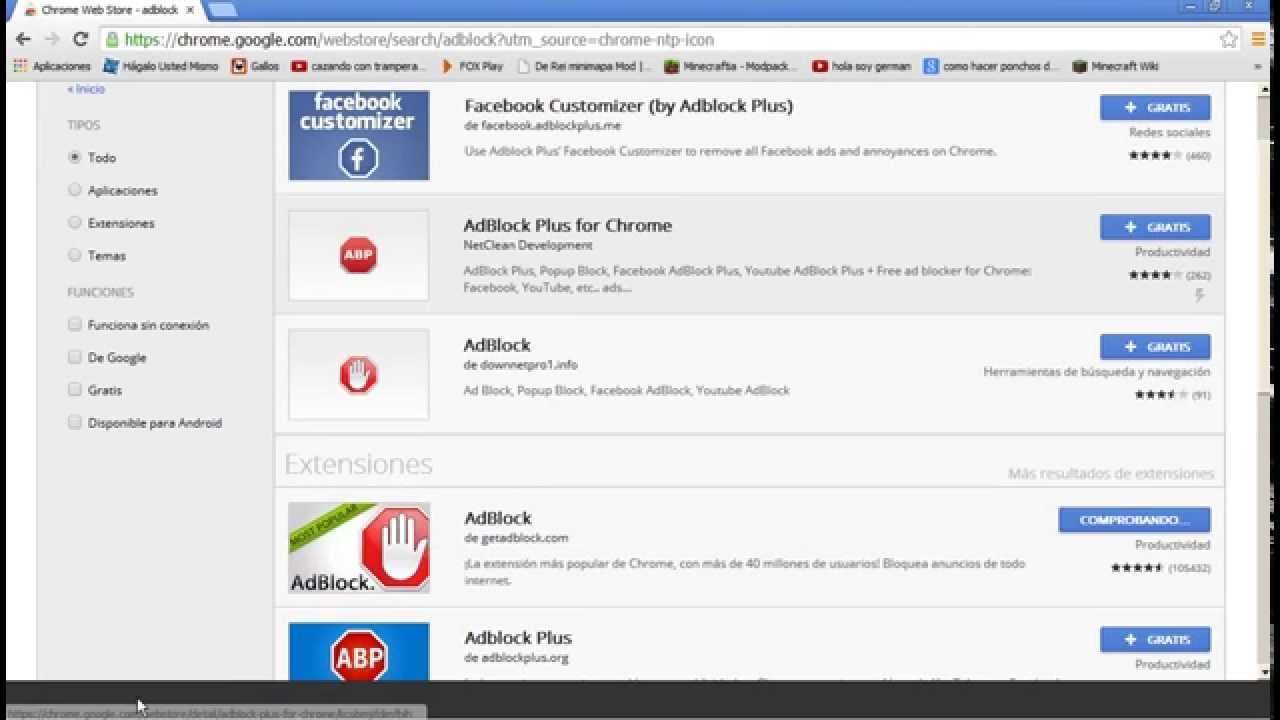
Task: Click the de getadblock.com publisher text
Action: 516,538
